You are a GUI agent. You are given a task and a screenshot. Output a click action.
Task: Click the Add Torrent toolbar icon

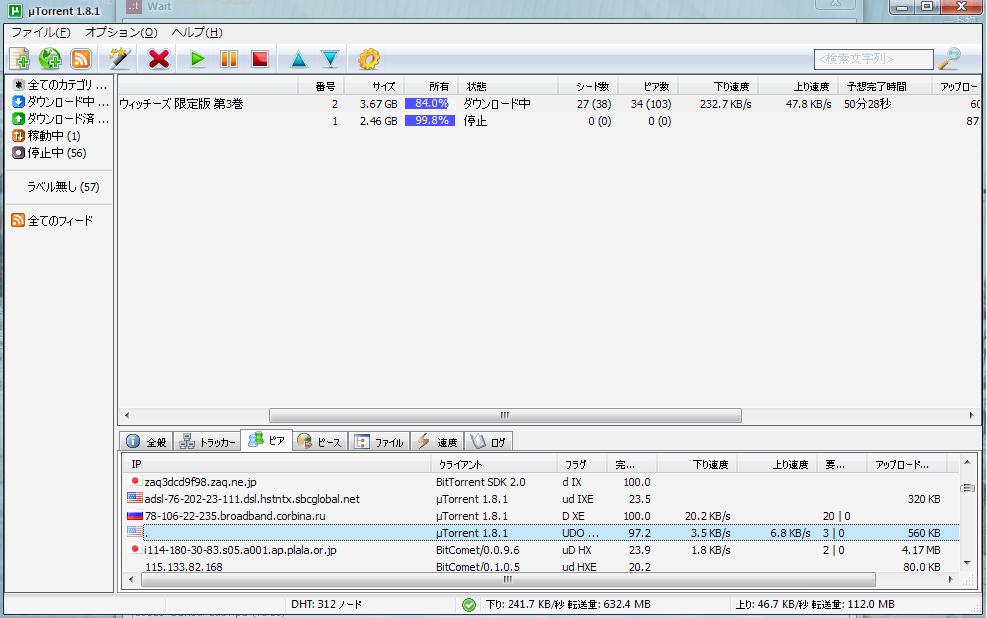(20, 59)
